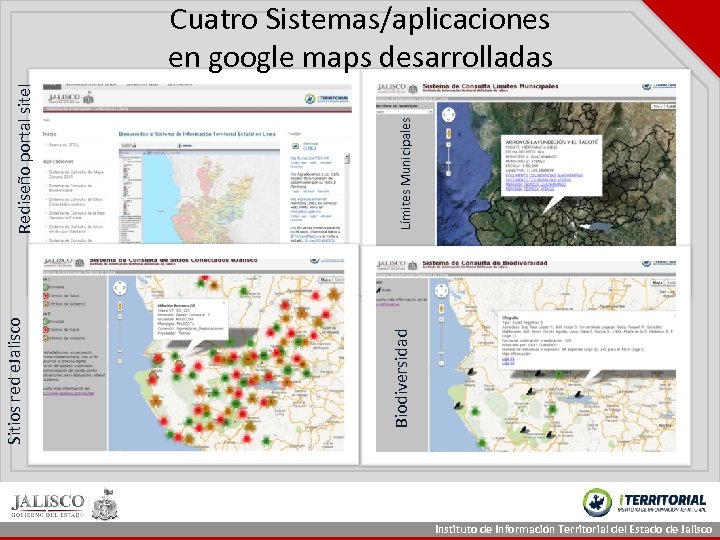Click the Jalisco logo in the Límites Municipales header
Image resolution: width=720 pixels, height=540 pixels.
[x=397, y=88]
